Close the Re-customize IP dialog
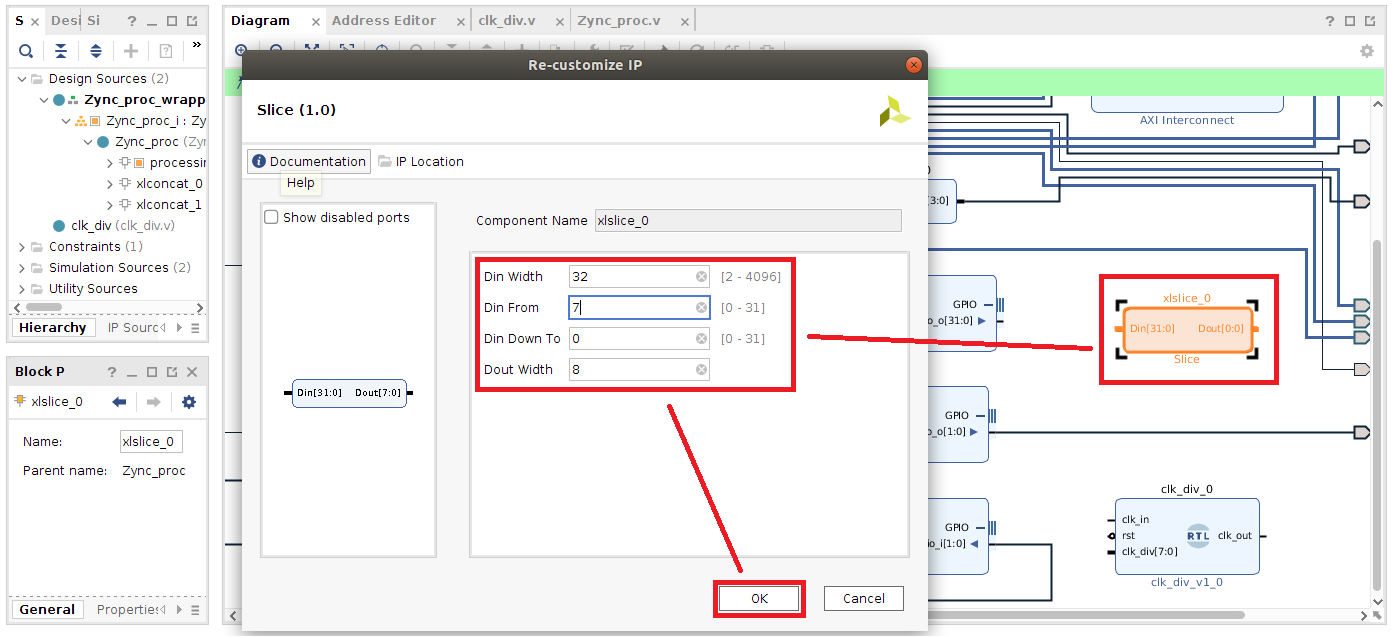1395x638 pixels. click(x=913, y=65)
